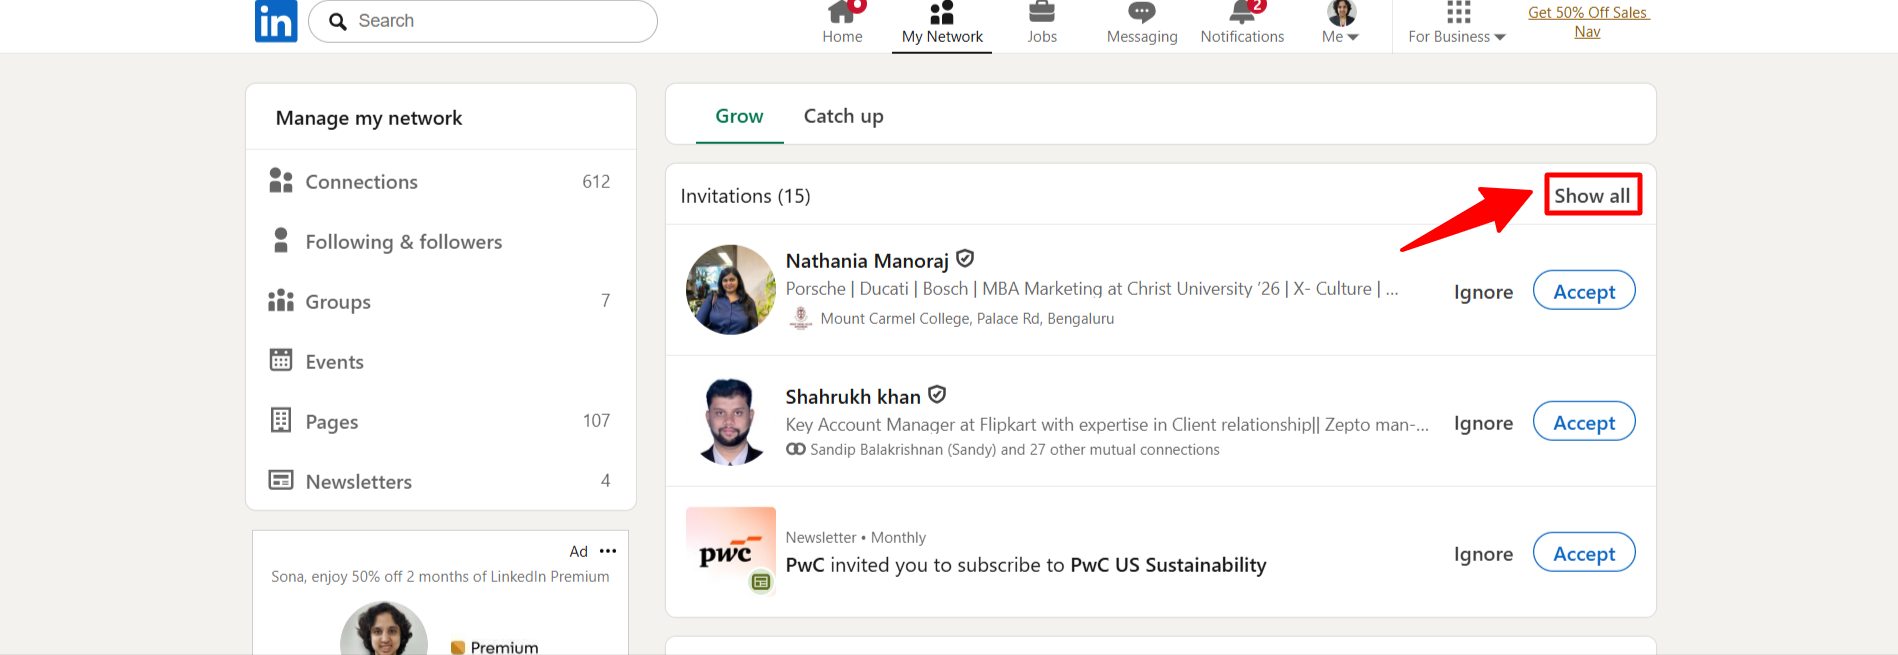The width and height of the screenshot is (1898, 655).
Task: Open Messaging from the navigation bar
Action: coord(1140,15)
